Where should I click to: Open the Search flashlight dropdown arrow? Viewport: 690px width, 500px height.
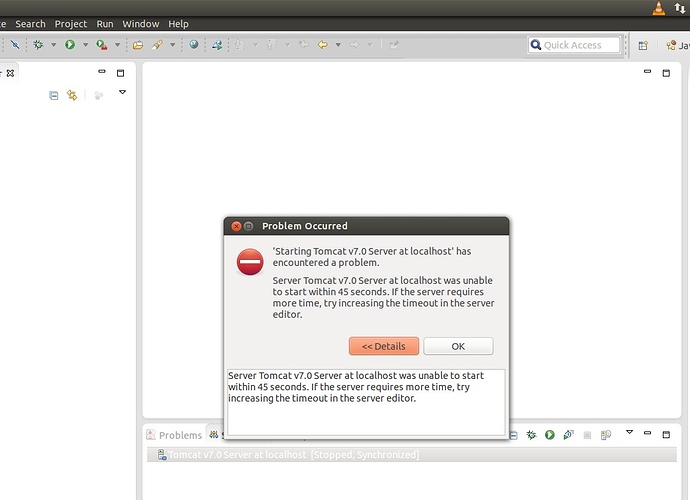pyautogui.click(x=172, y=44)
